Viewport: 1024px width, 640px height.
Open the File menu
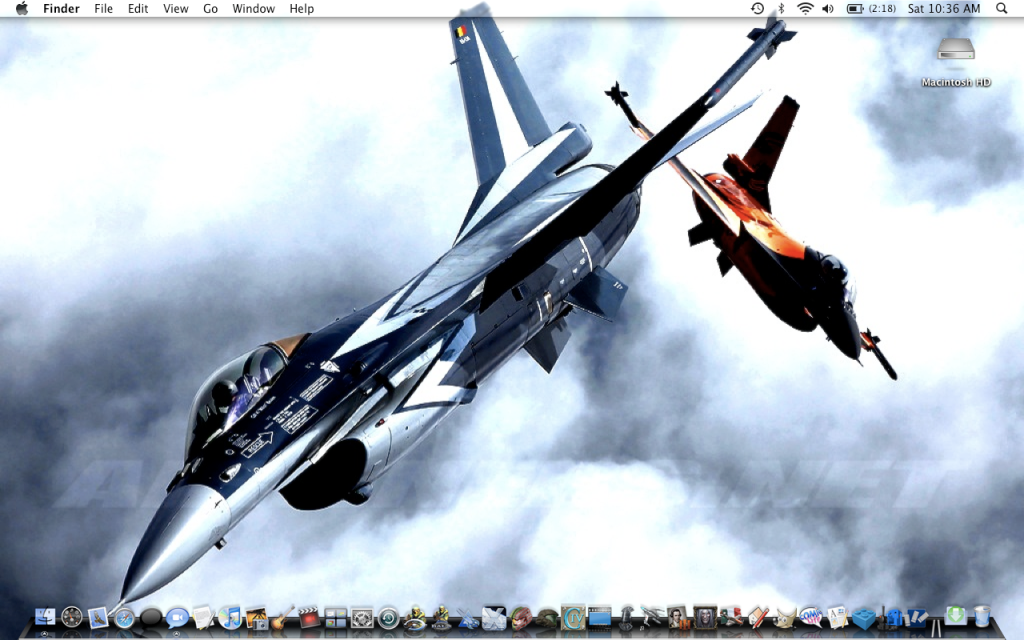[103, 8]
